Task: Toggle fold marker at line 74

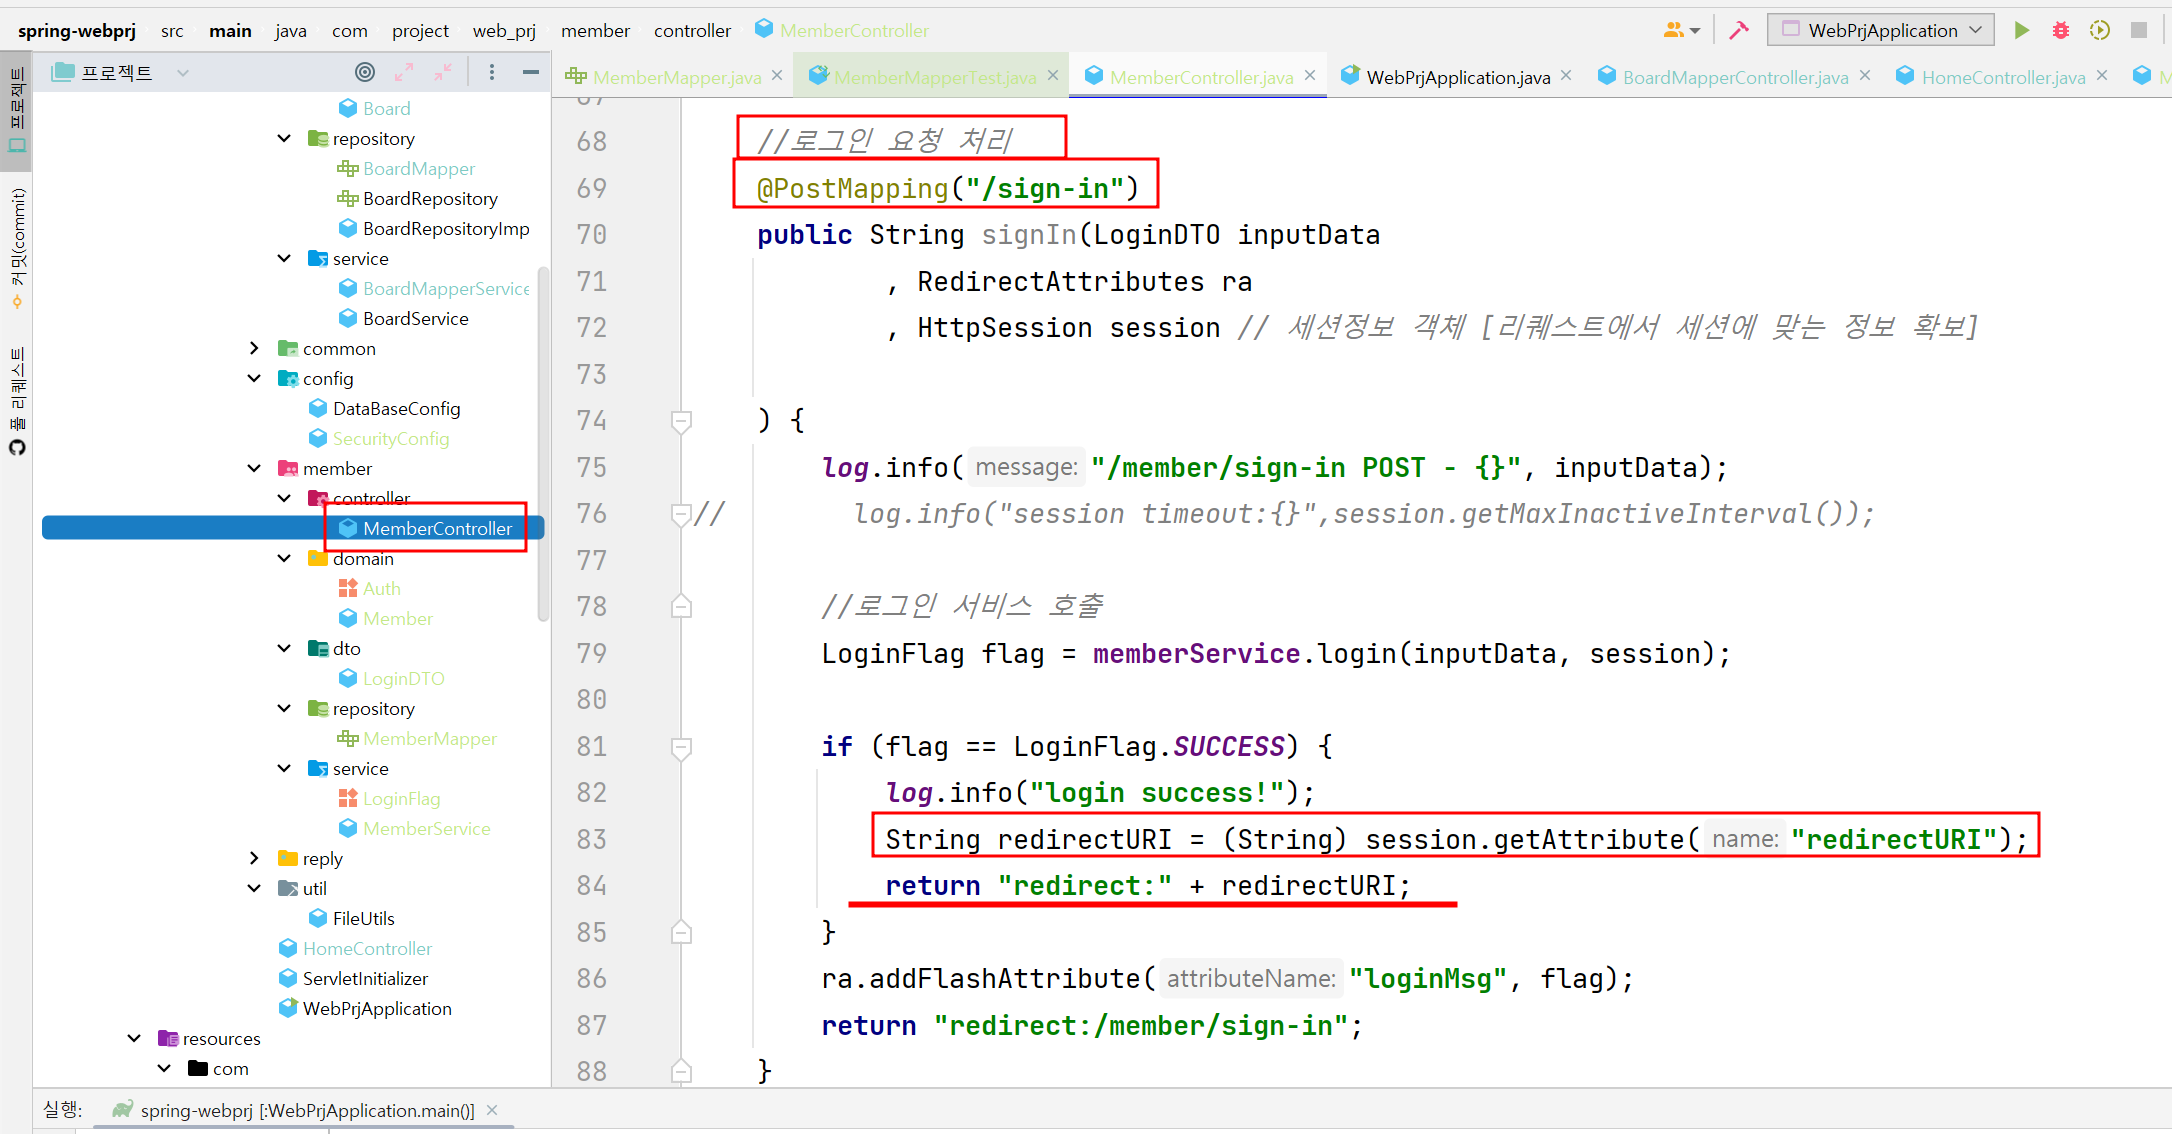Action: click(x=681, y=421)
